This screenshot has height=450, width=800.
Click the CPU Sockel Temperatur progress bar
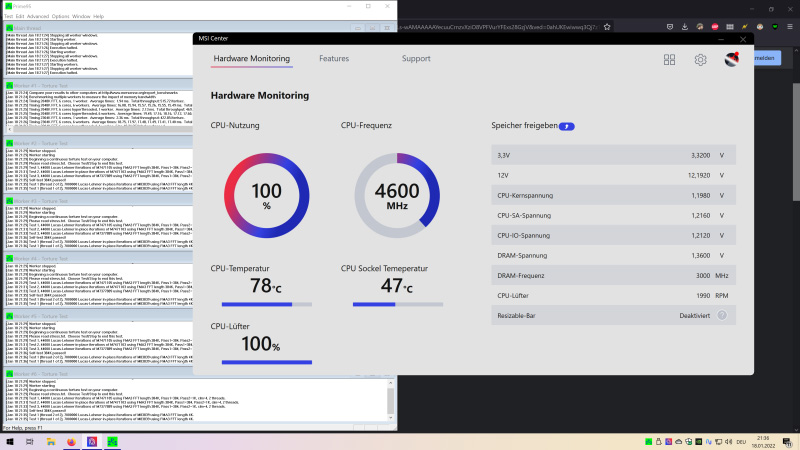398,305
